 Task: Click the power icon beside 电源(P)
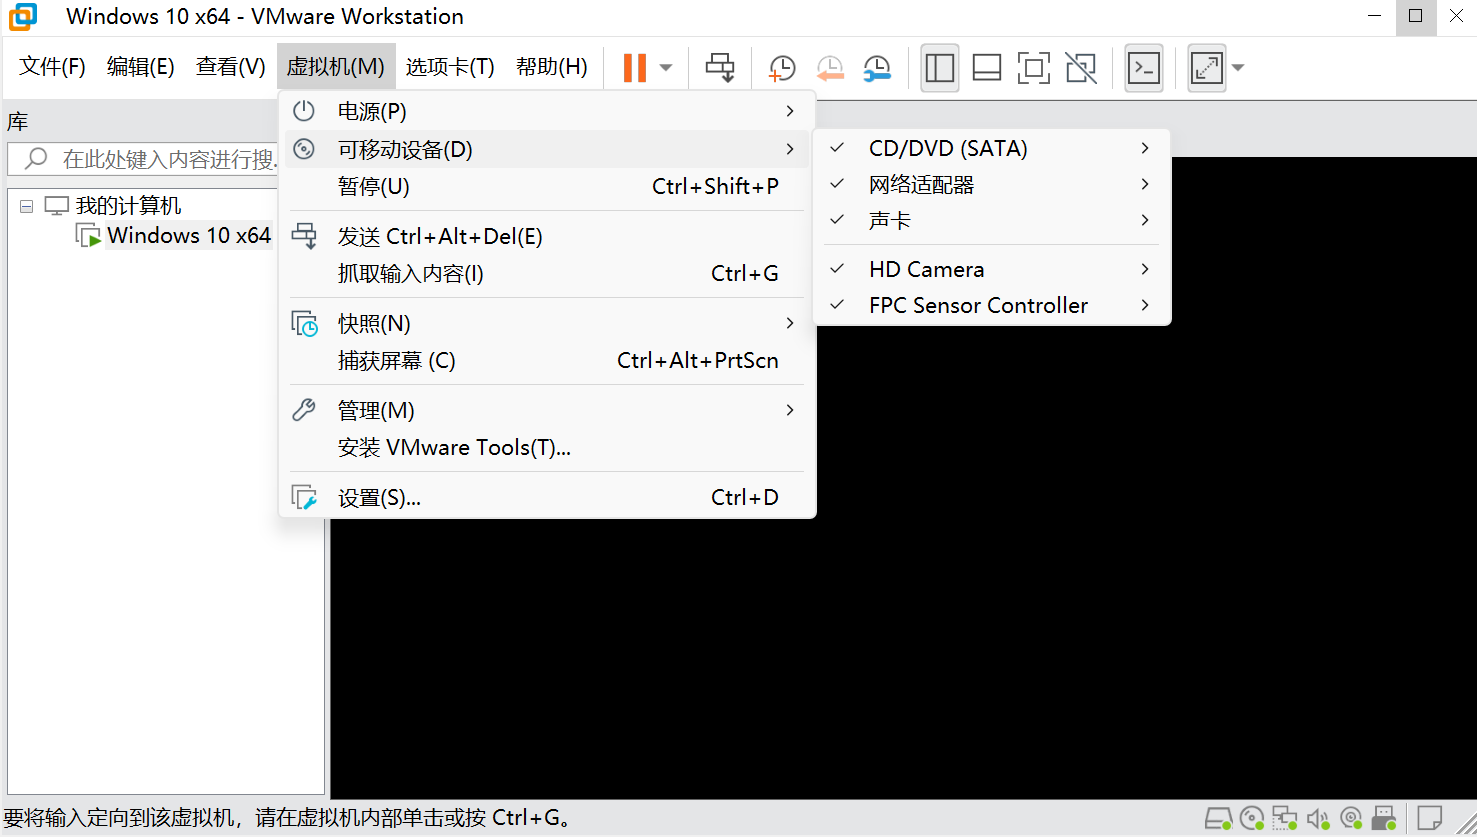[x=304, y=111]
